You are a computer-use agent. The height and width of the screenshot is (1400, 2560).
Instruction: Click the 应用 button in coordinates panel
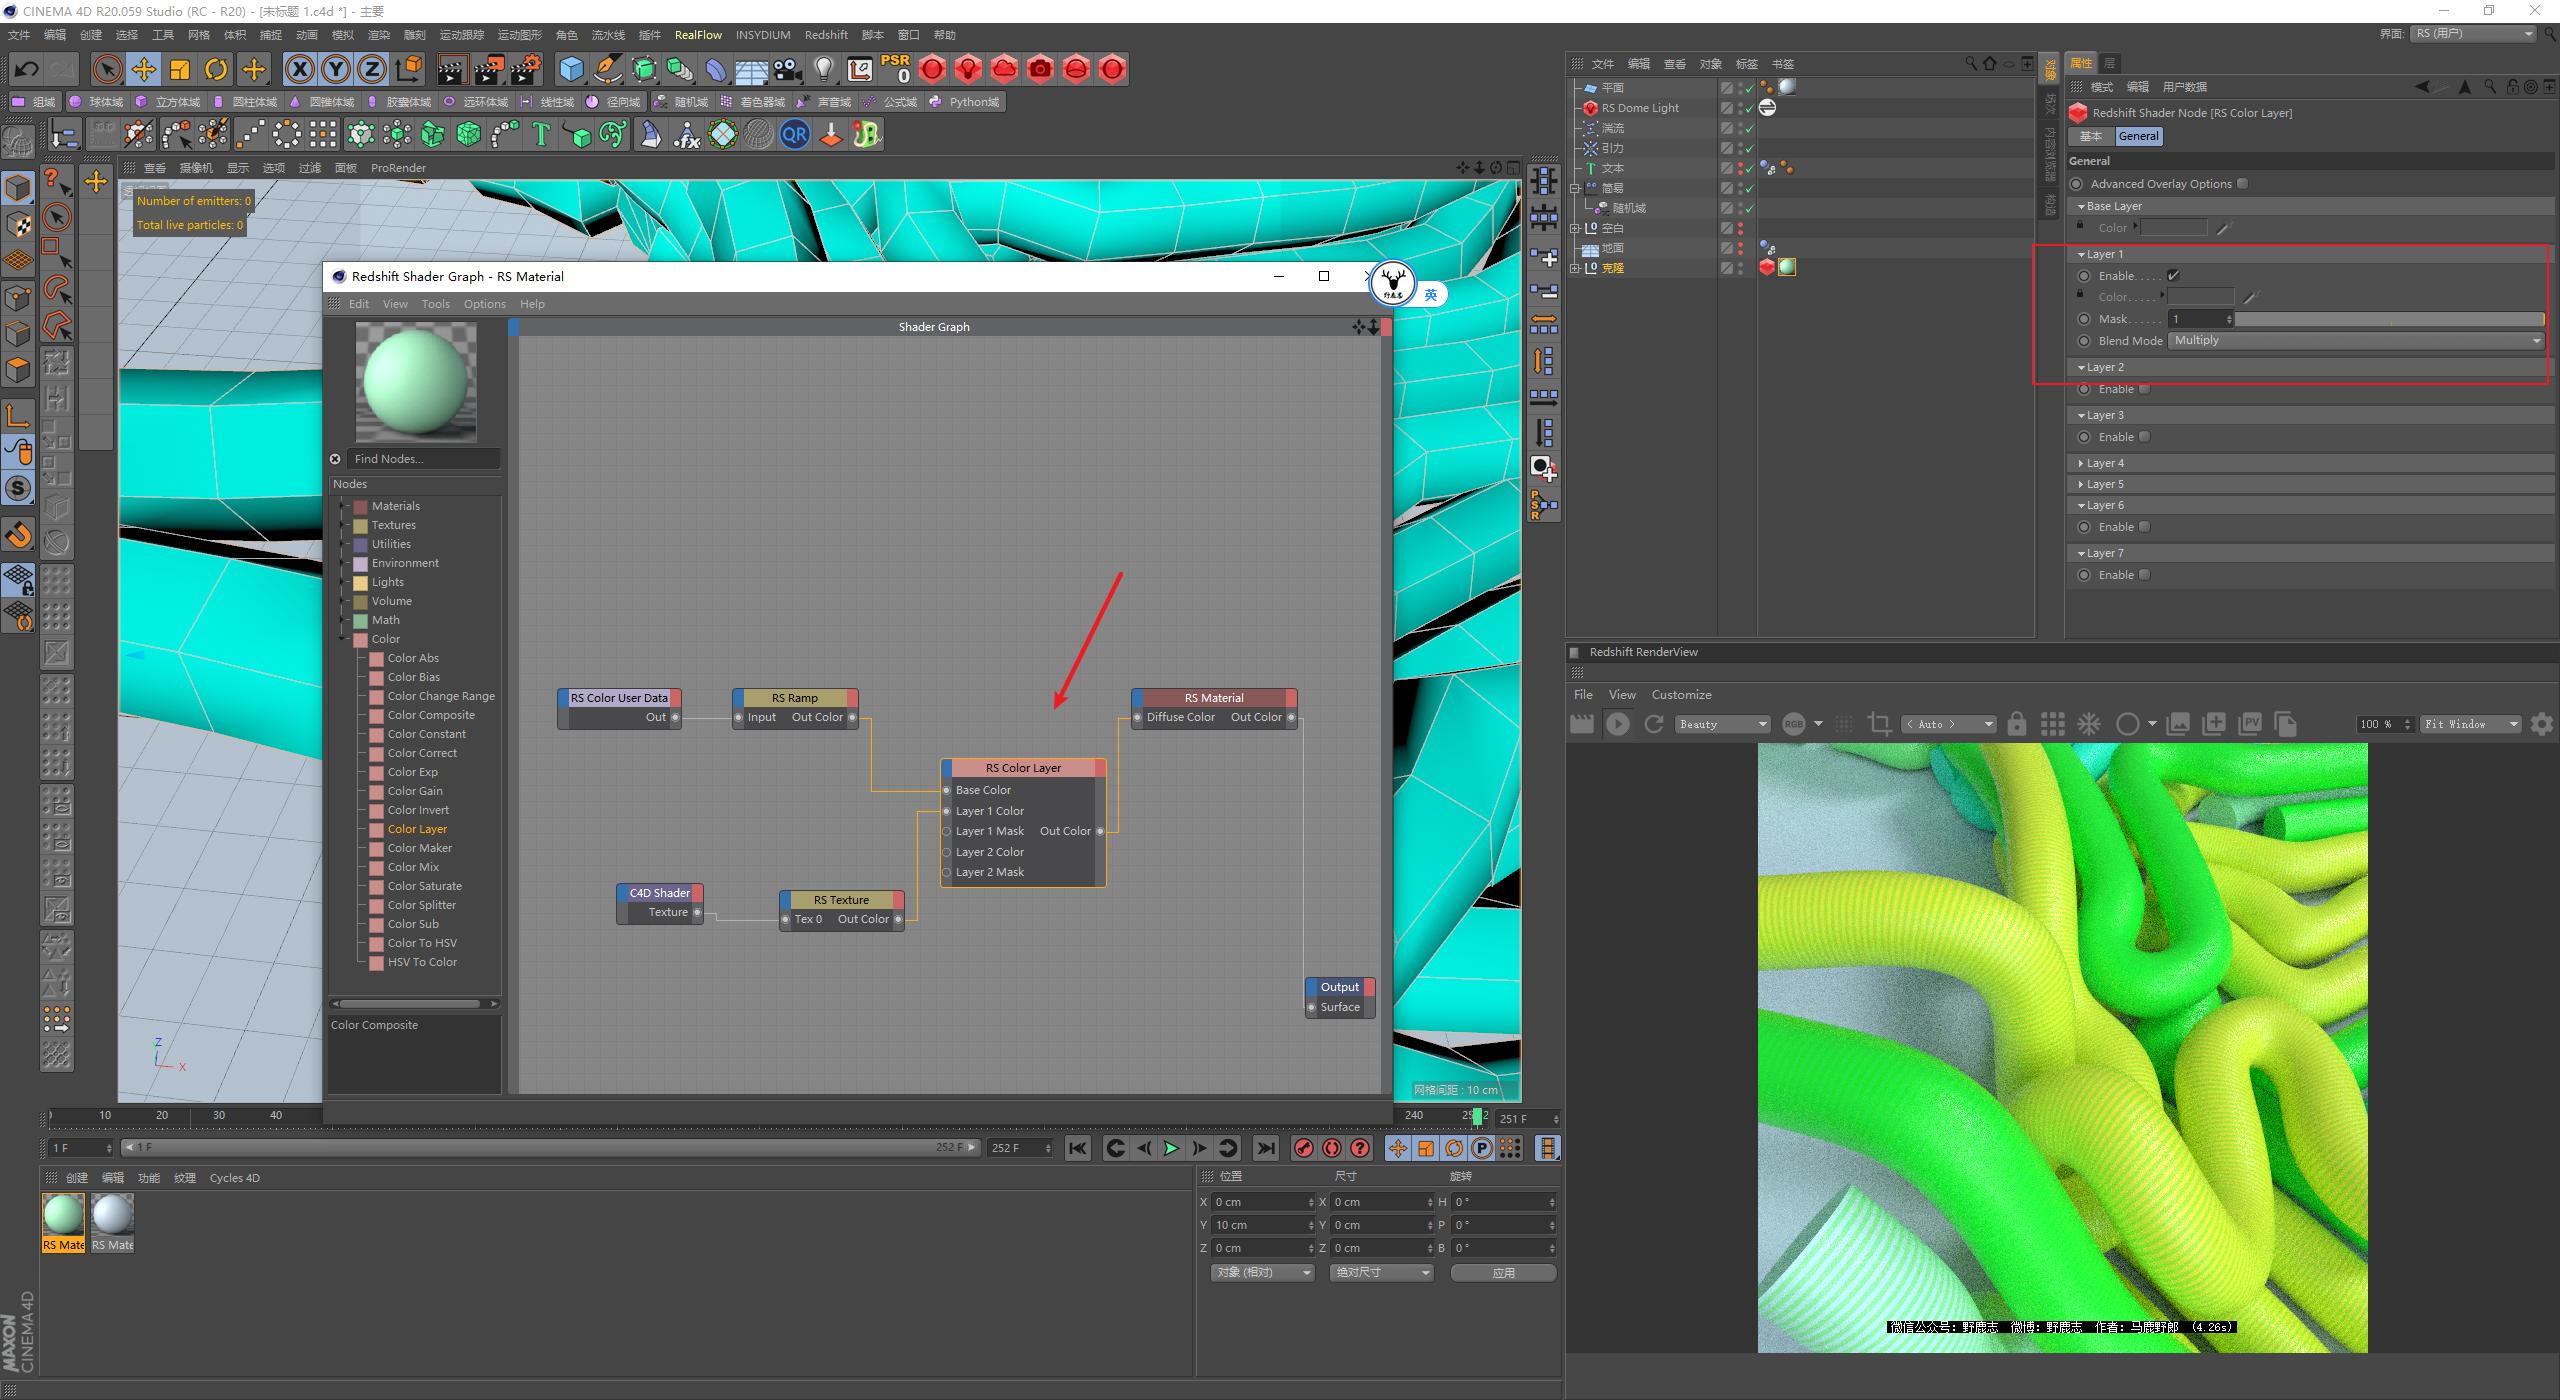1503,1272
